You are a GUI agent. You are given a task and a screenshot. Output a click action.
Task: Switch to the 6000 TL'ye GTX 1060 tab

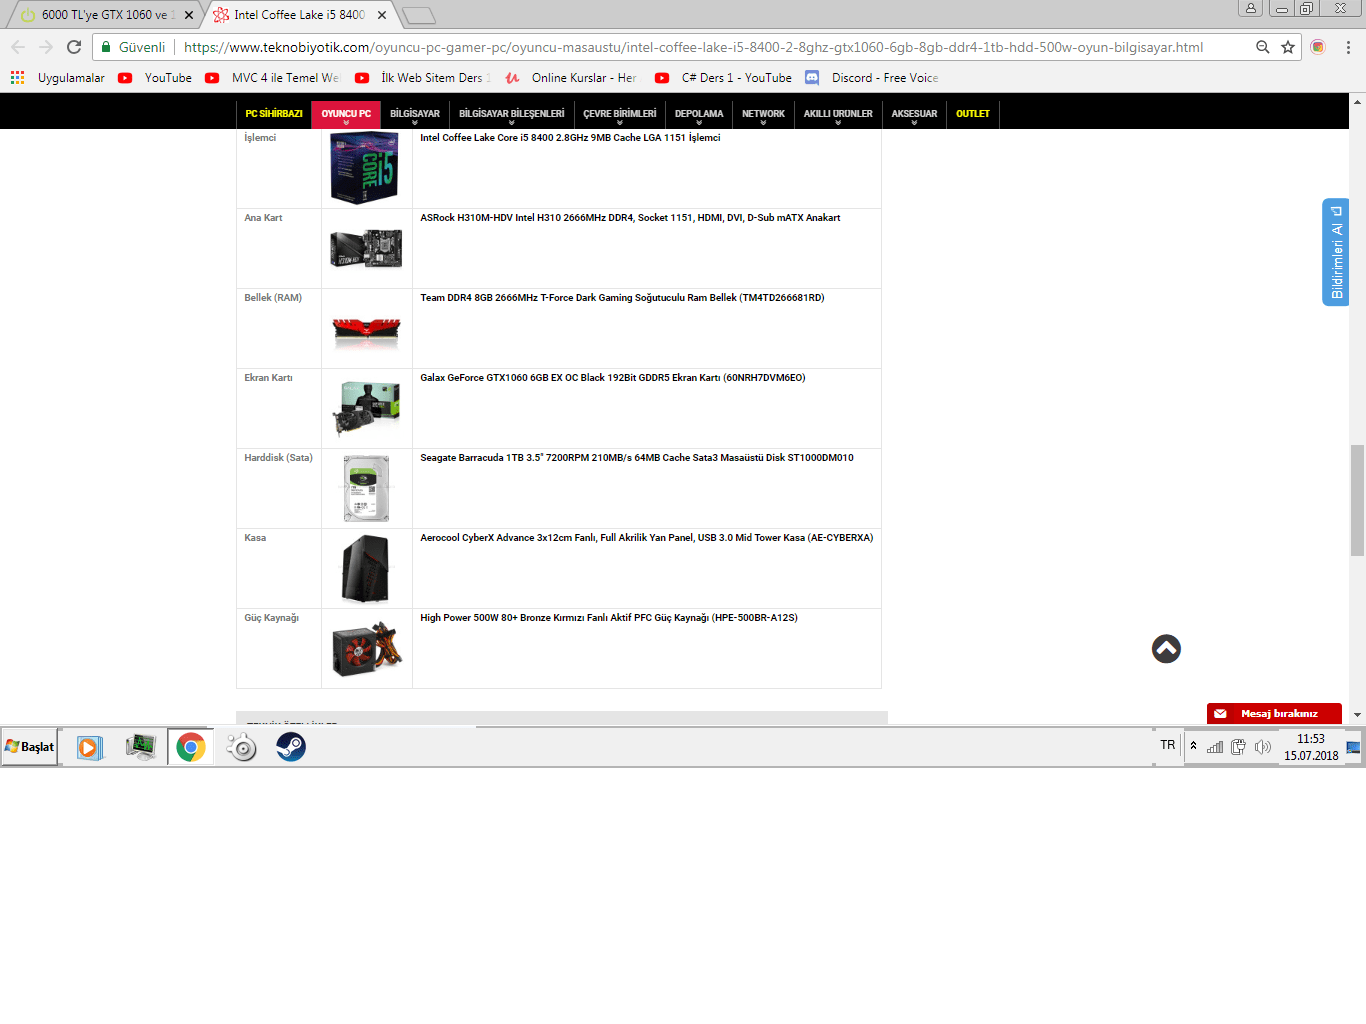tap(104, 15)
